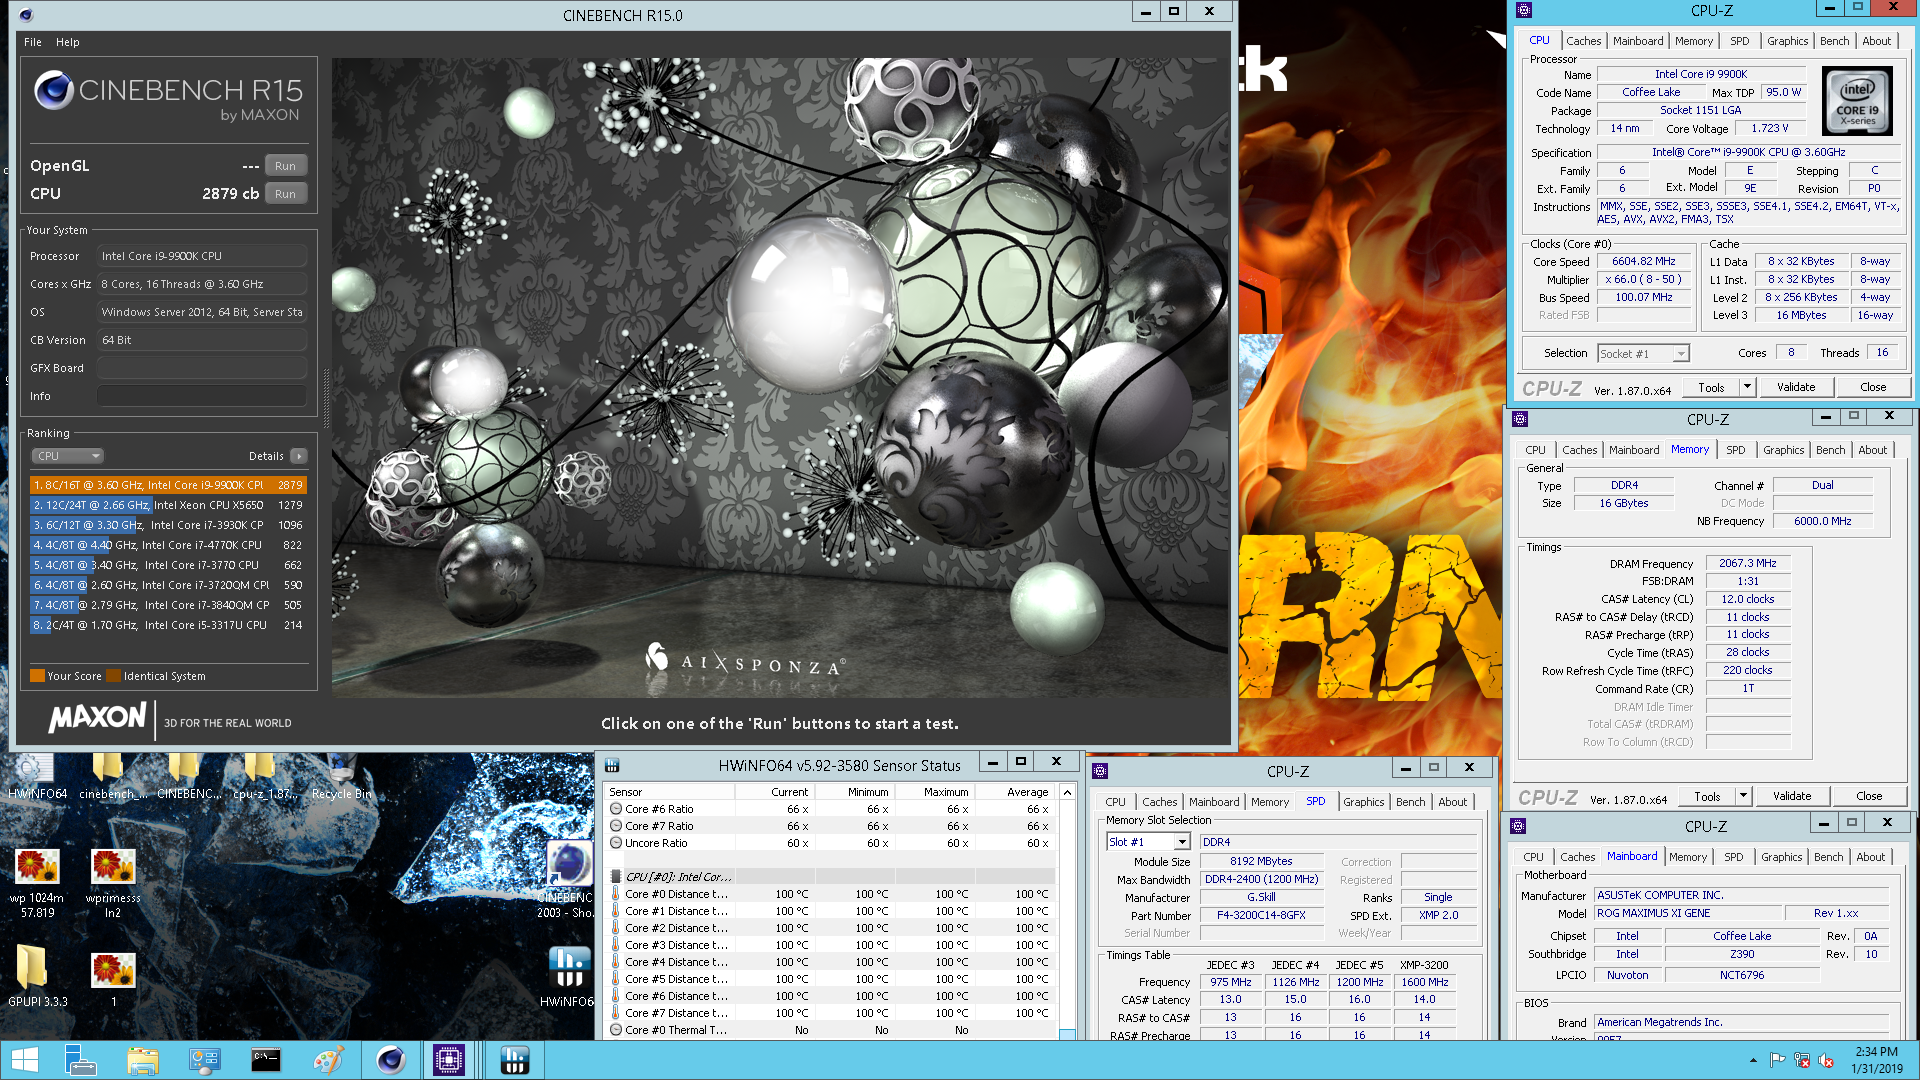
Task: Select the Intel Core i5-3317U ranking row
Action: click(168, 625)
